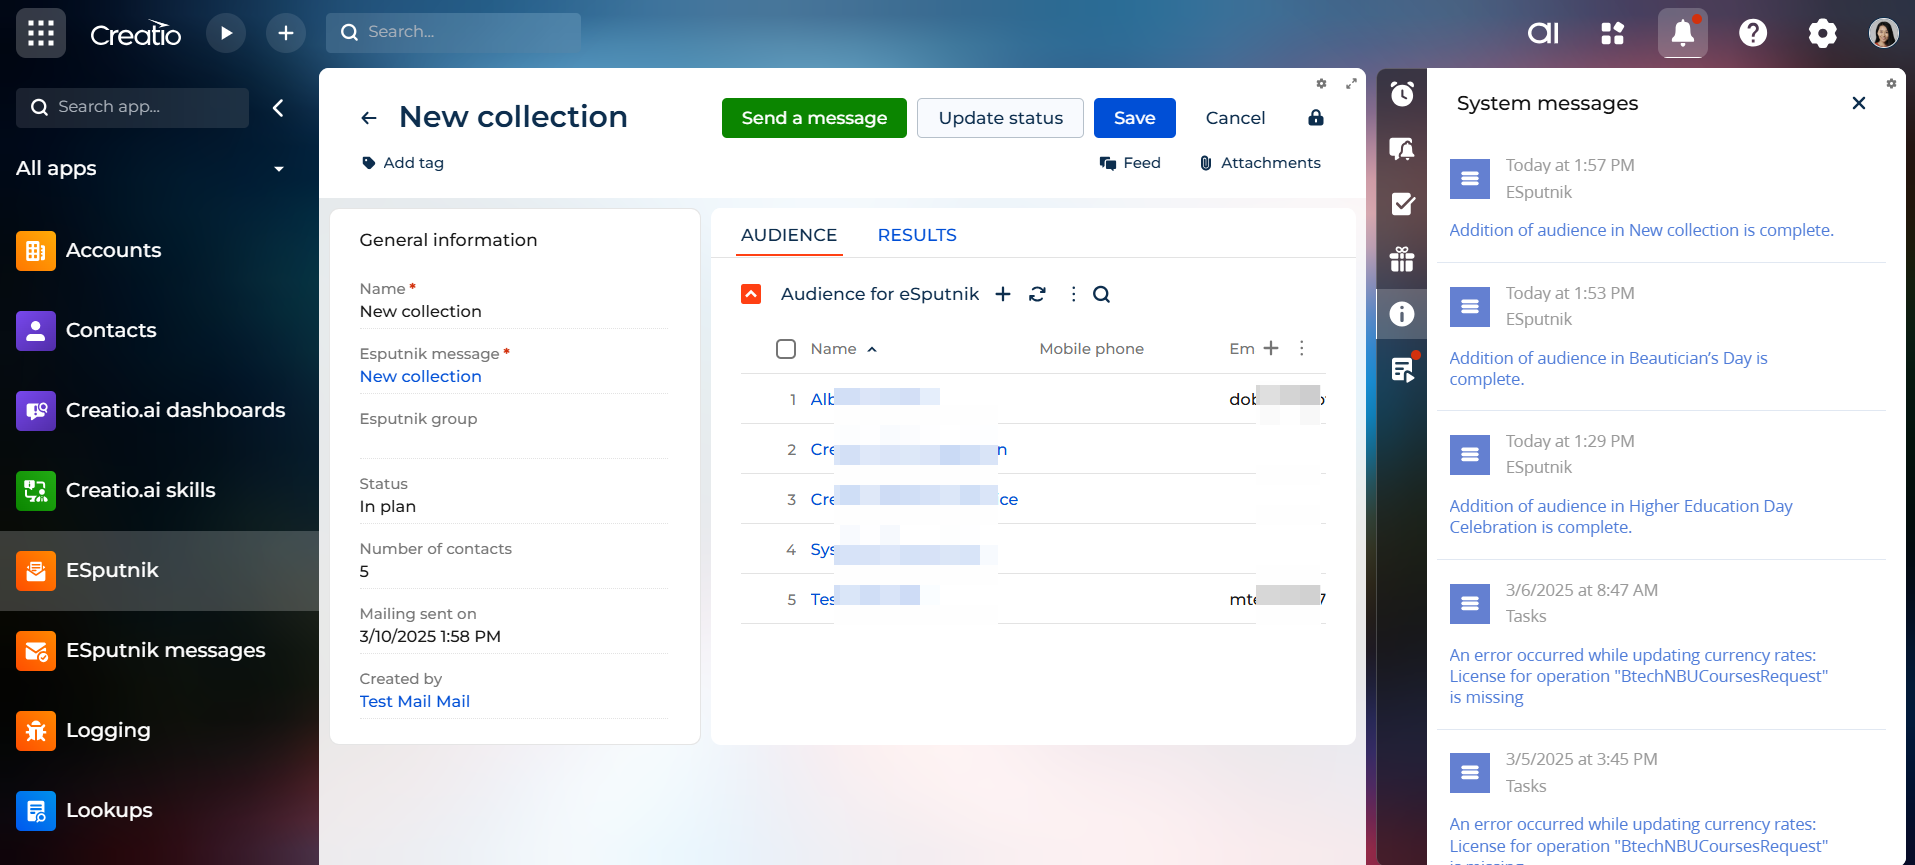Image resolution: width=1915 pixels, height=865 pixels.
Task: Add a column to audience table
Action: click(1271, 348)
